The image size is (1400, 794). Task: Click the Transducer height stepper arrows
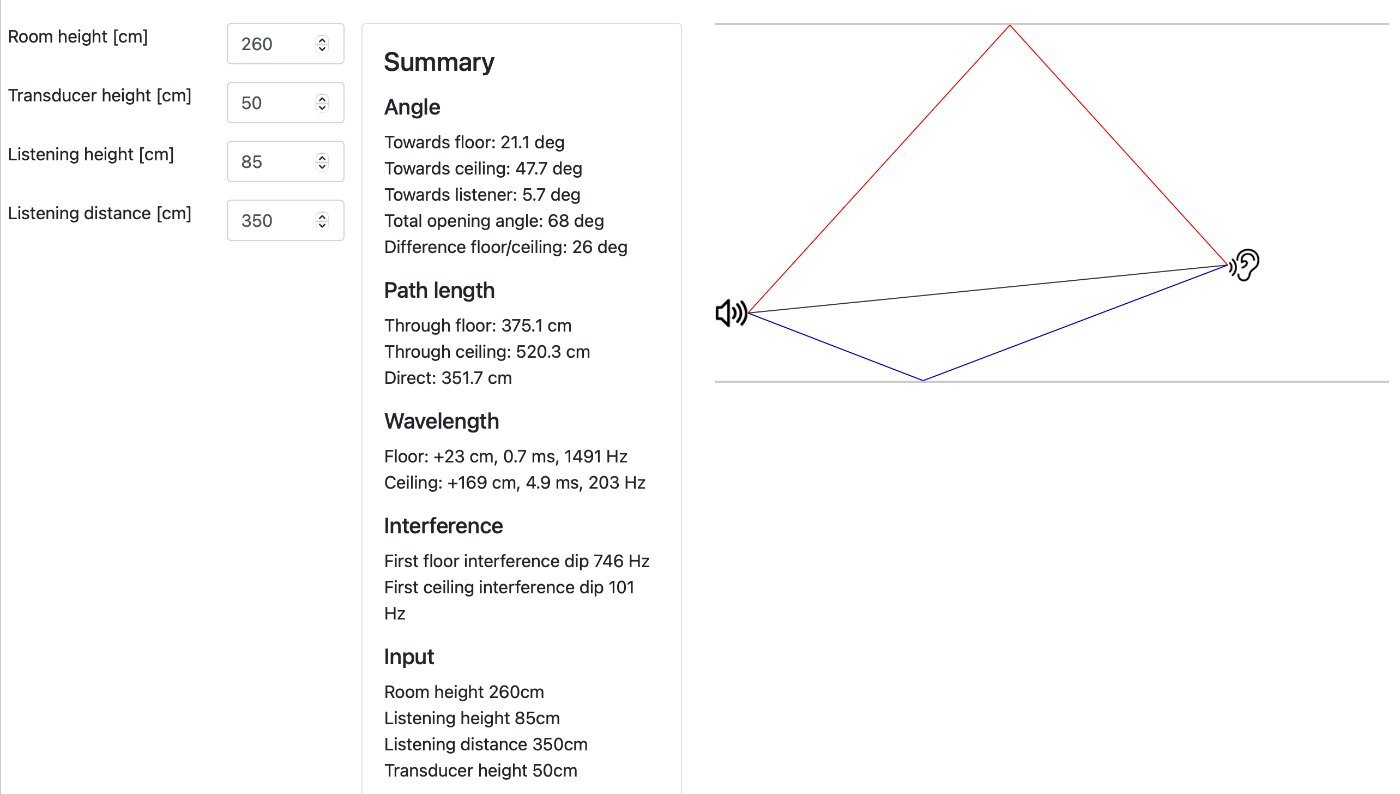322,103
